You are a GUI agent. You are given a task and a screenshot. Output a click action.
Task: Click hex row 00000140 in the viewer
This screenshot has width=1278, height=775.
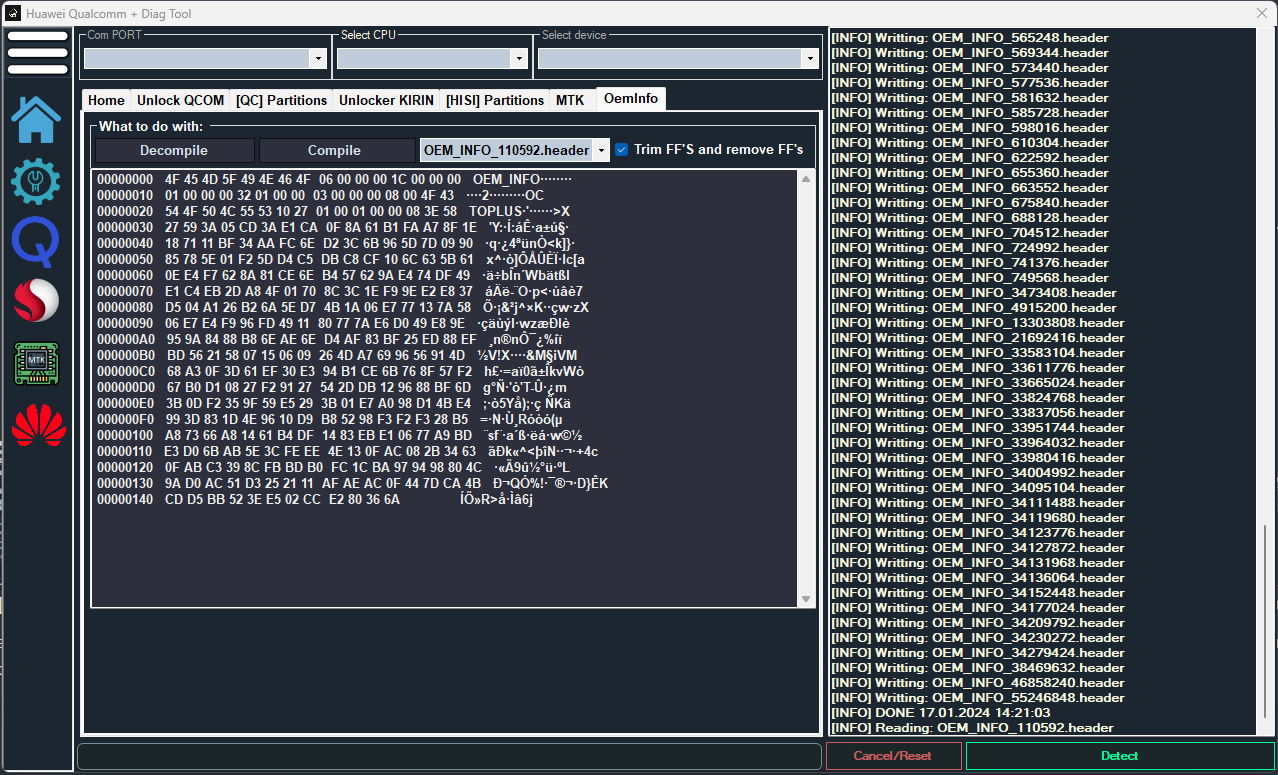tap(315, 499)
